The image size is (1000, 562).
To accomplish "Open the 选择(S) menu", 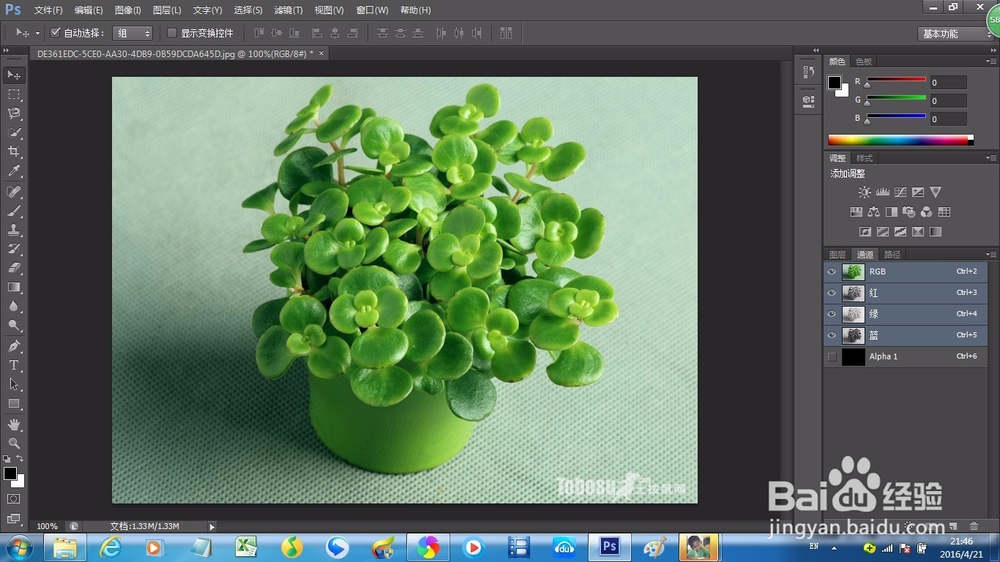I will (247, 10).
